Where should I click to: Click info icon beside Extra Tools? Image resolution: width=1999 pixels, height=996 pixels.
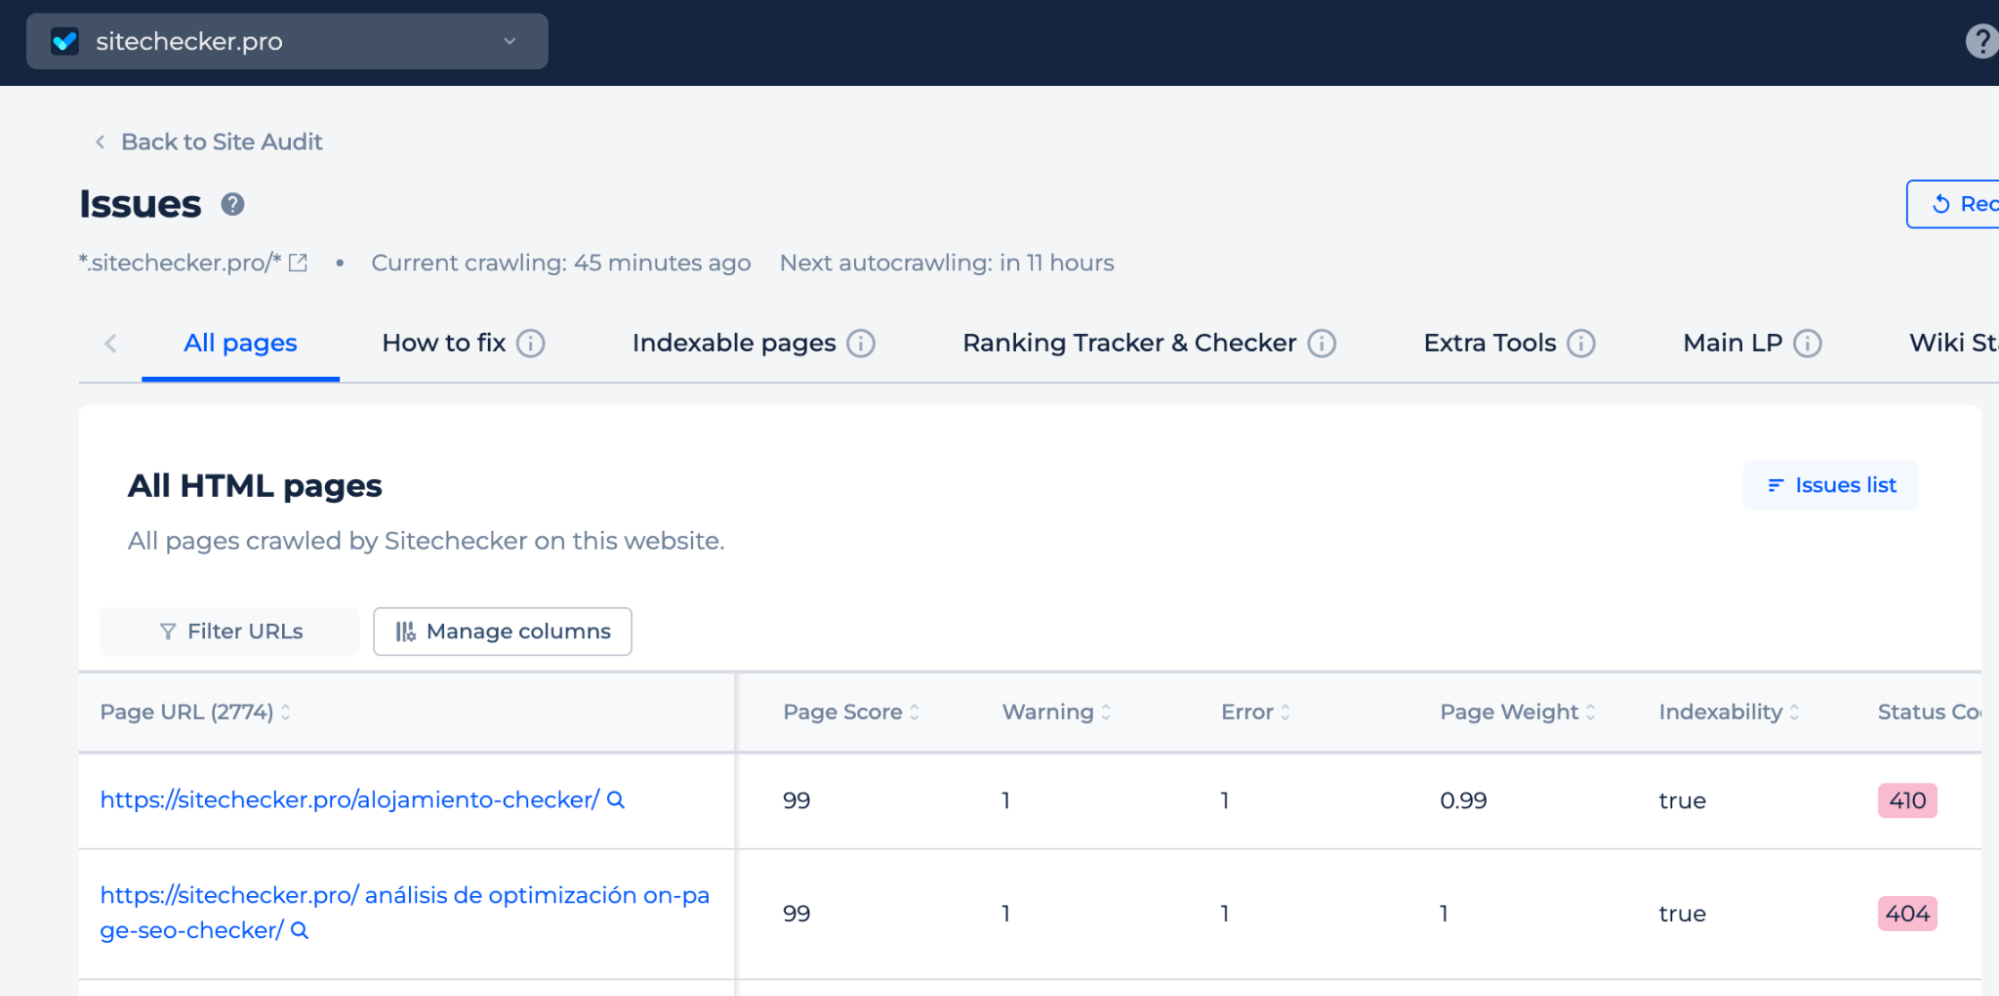click(x=1581, y=344)
